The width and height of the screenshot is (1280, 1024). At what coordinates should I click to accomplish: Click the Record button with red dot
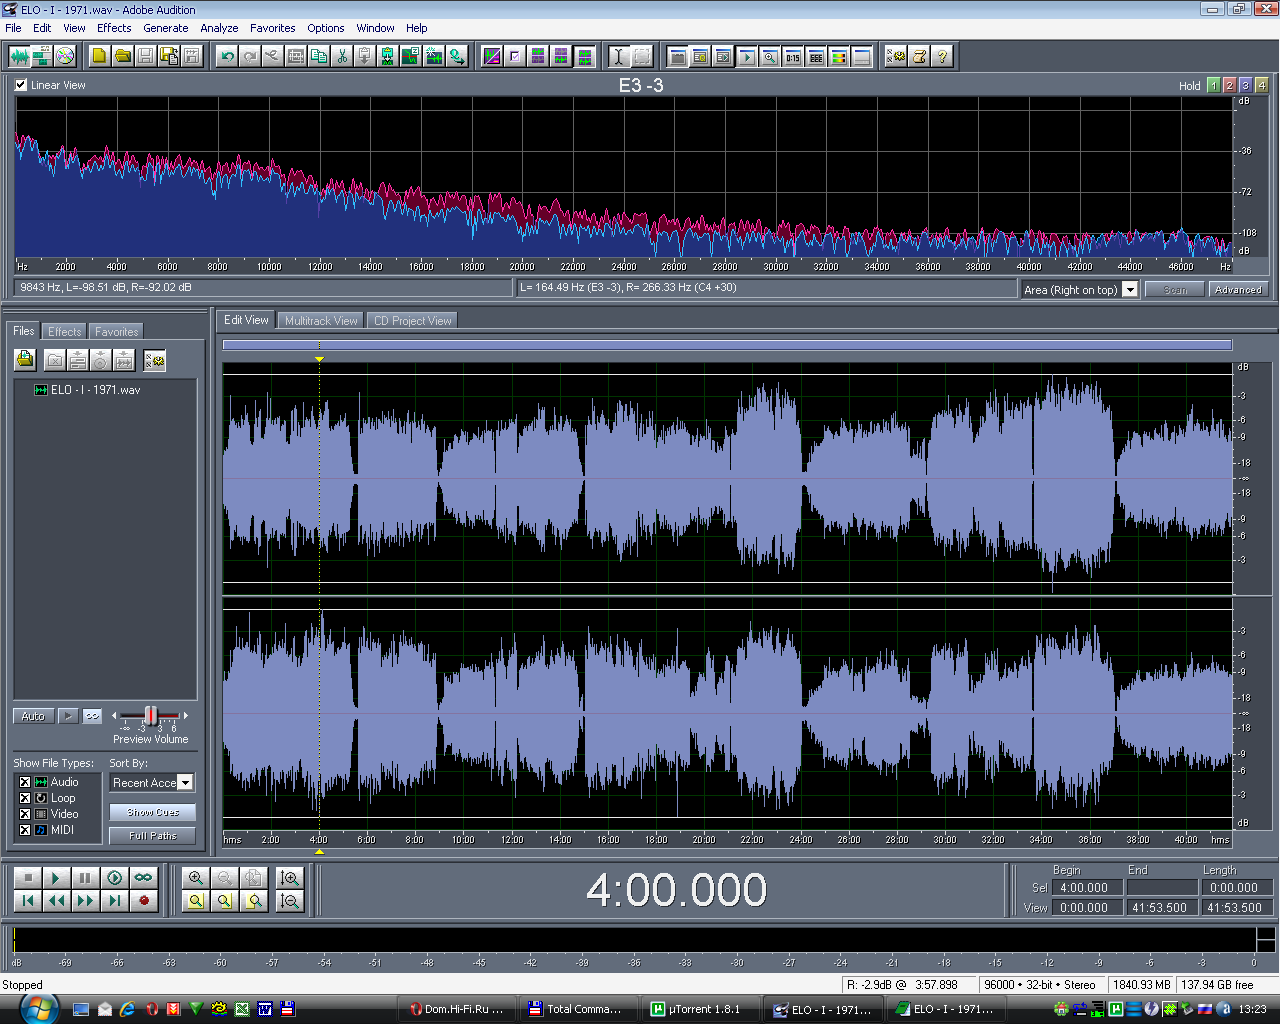point(143,901)
